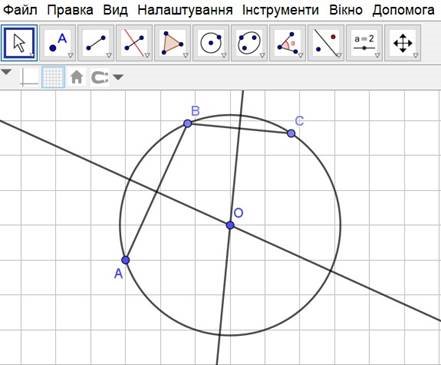
Task: Open Point tool options dropdown arrow
Action: (x=70, y=55)
